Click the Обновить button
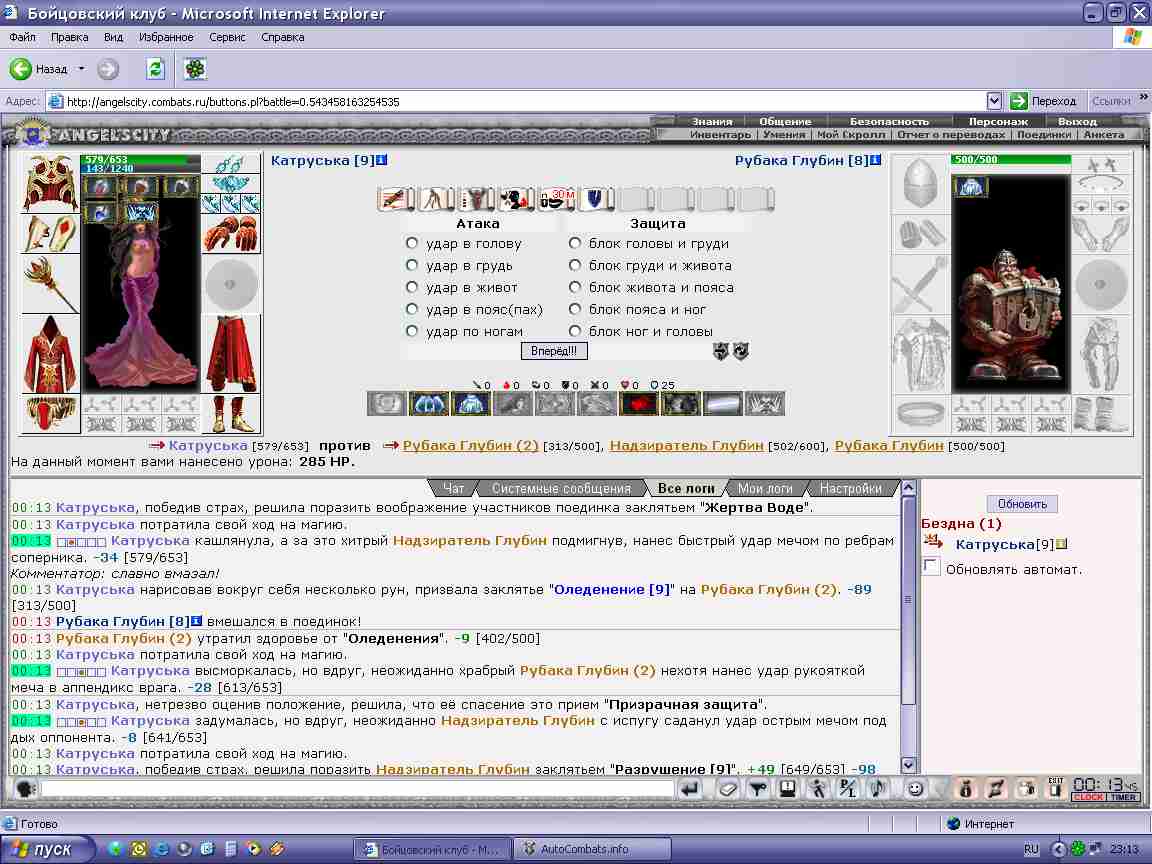The image size is (1152, 864). click(x=1022, y=504)
